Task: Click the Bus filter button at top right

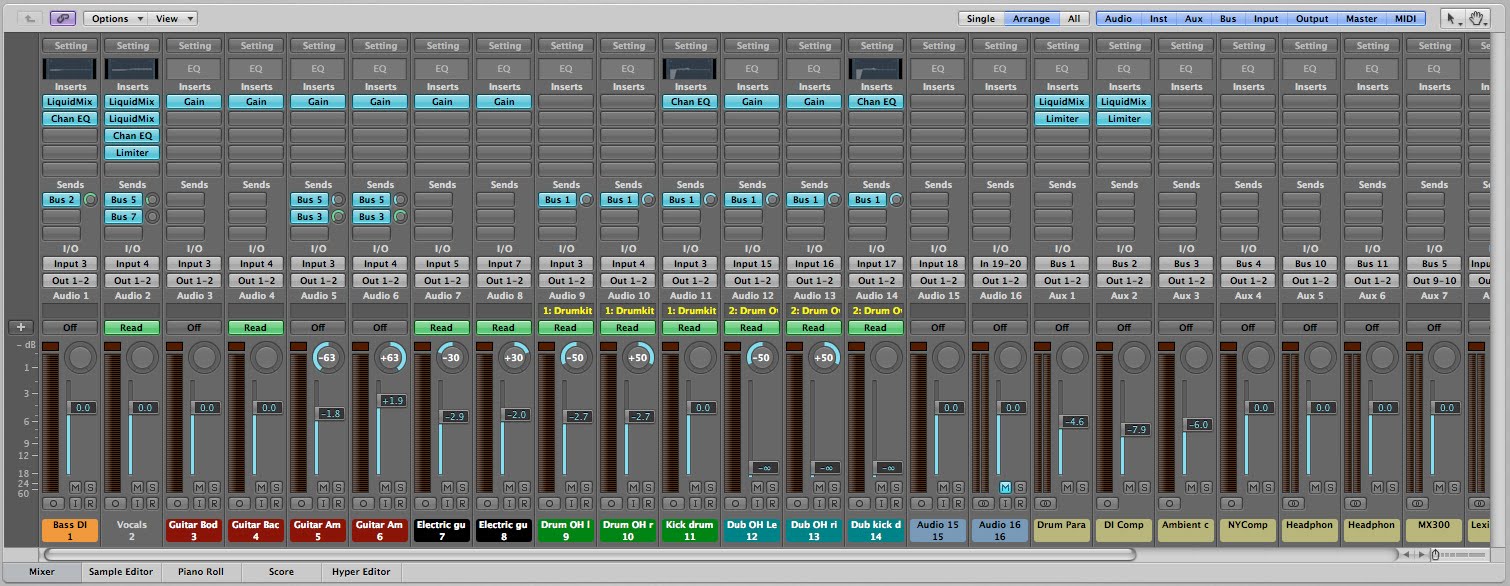Action: tap(1228, 18)
